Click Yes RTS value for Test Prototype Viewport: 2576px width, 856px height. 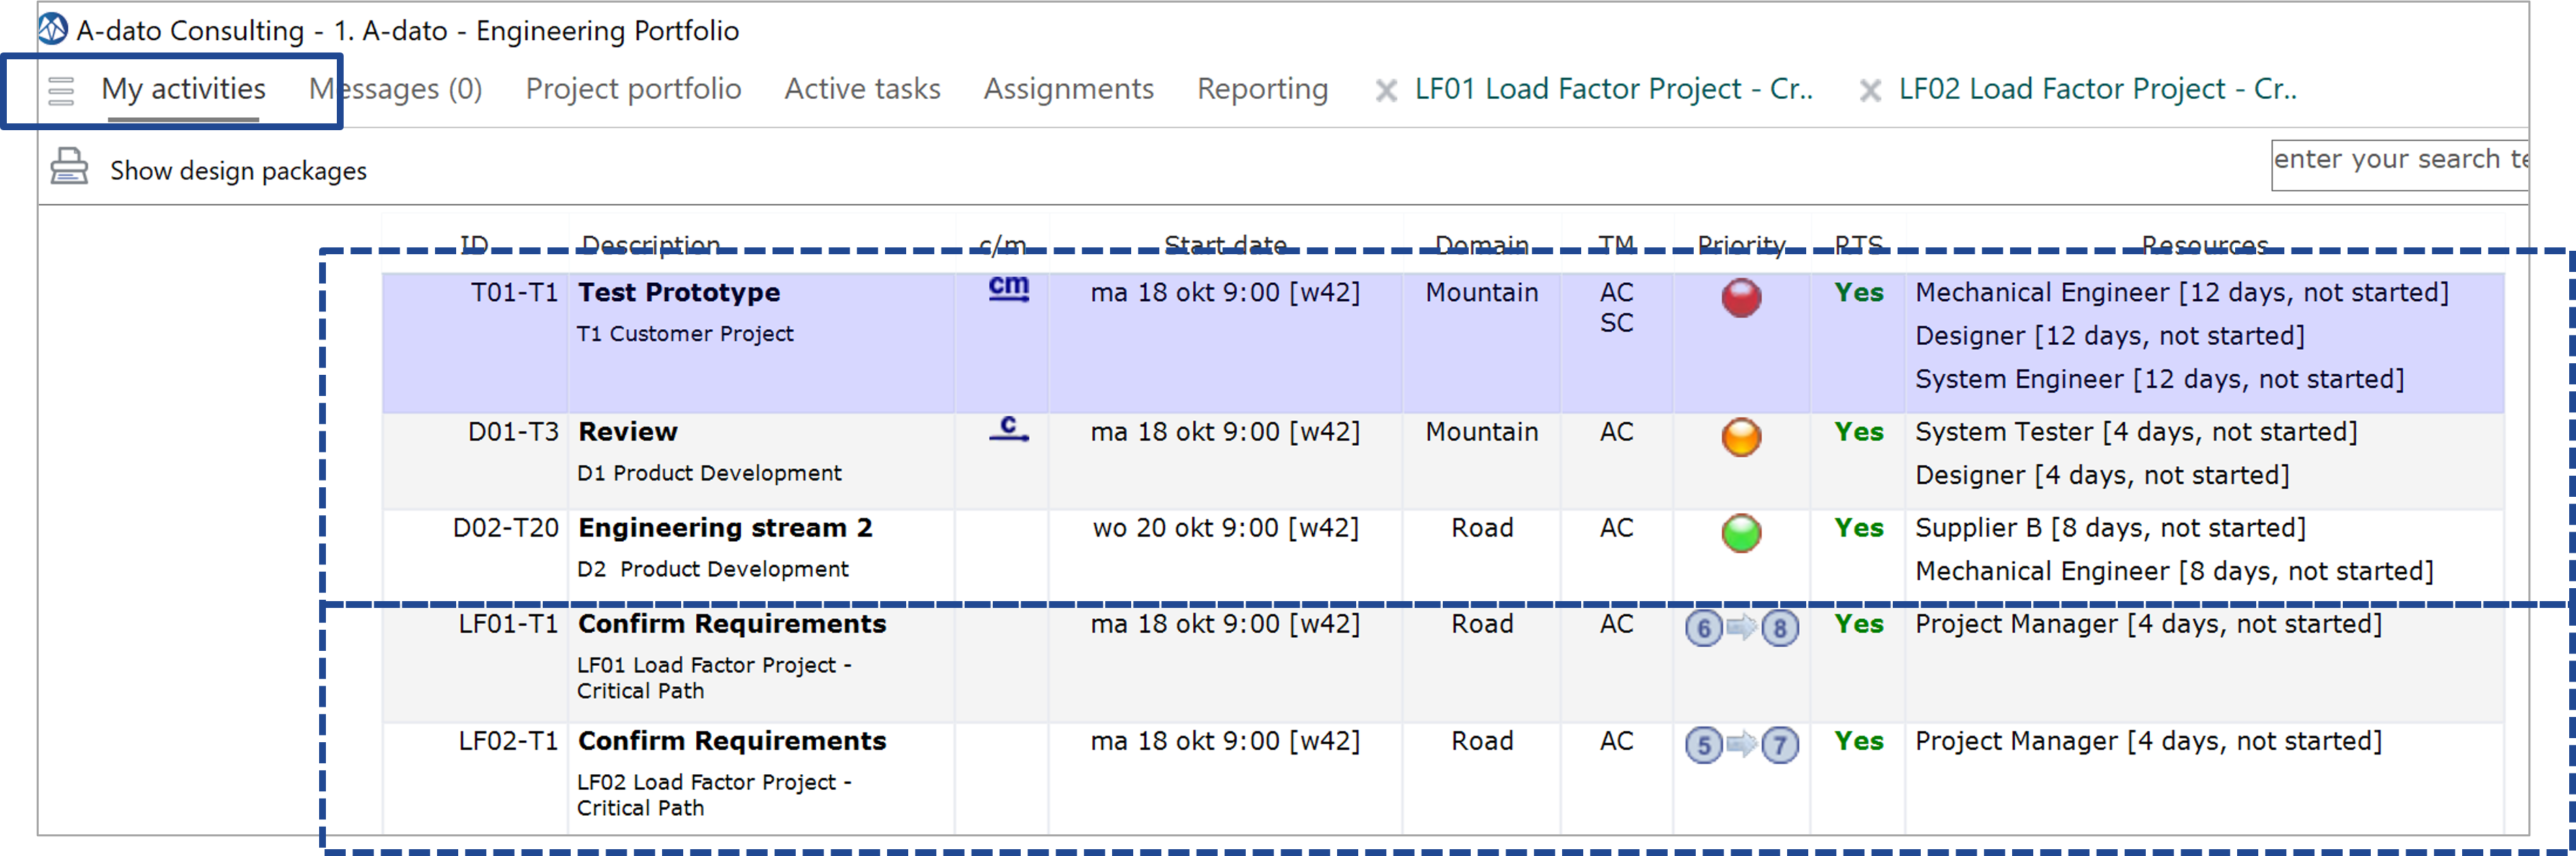click(x=1858, y=293)
